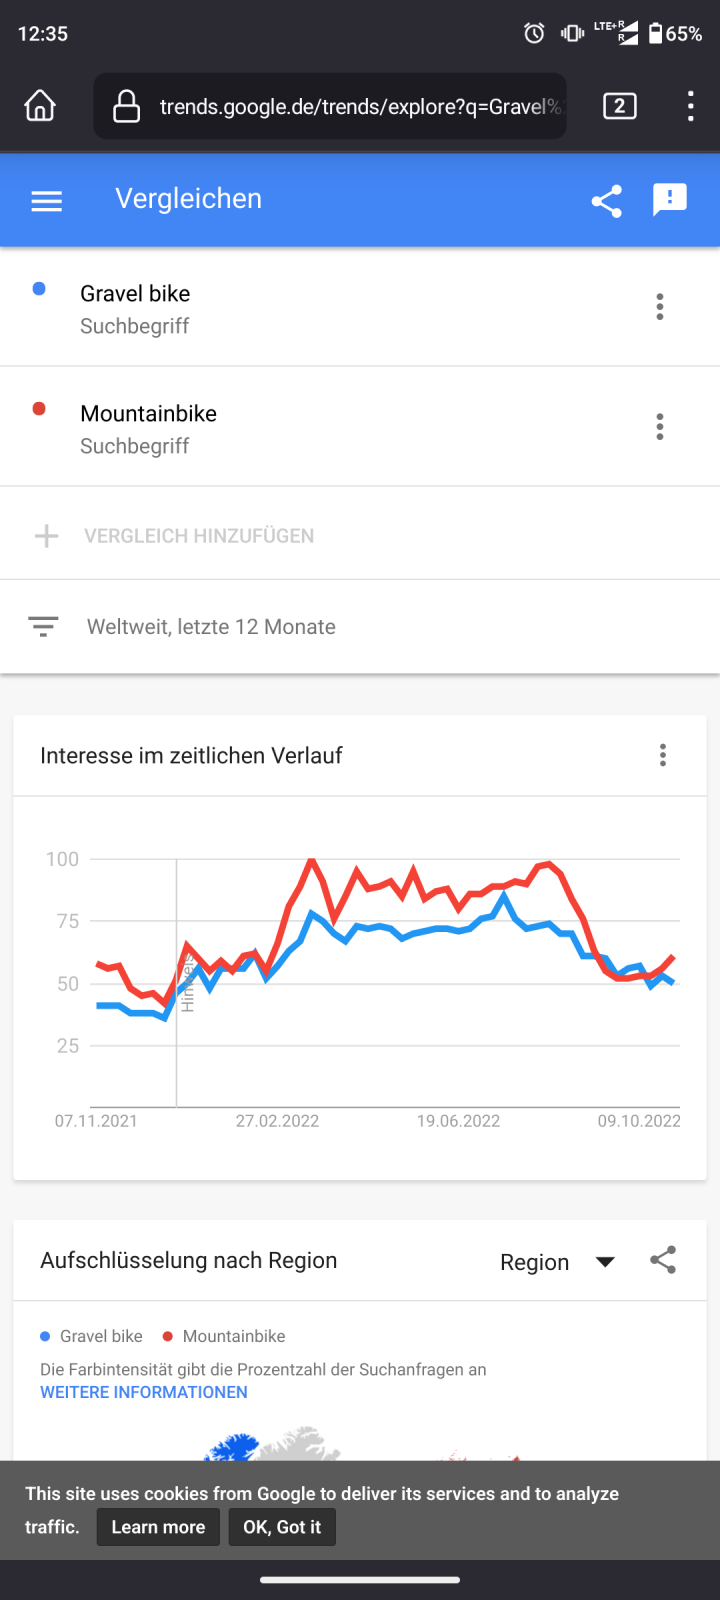Viewport: 720px width, 1600px height.
Task: Select the Gravel bike search term
Action: [135, 294]
